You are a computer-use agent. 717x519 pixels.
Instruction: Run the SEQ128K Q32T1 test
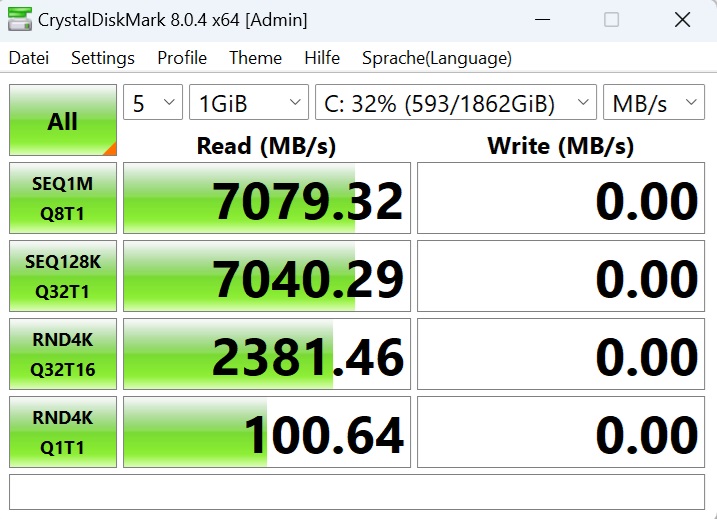(x=63, y=276)
